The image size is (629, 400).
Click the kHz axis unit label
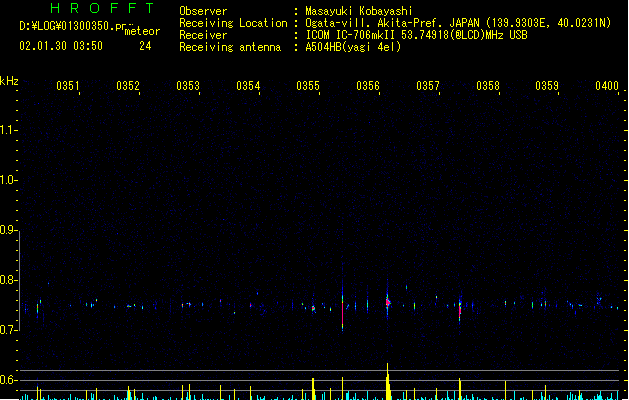pos(9,81)
